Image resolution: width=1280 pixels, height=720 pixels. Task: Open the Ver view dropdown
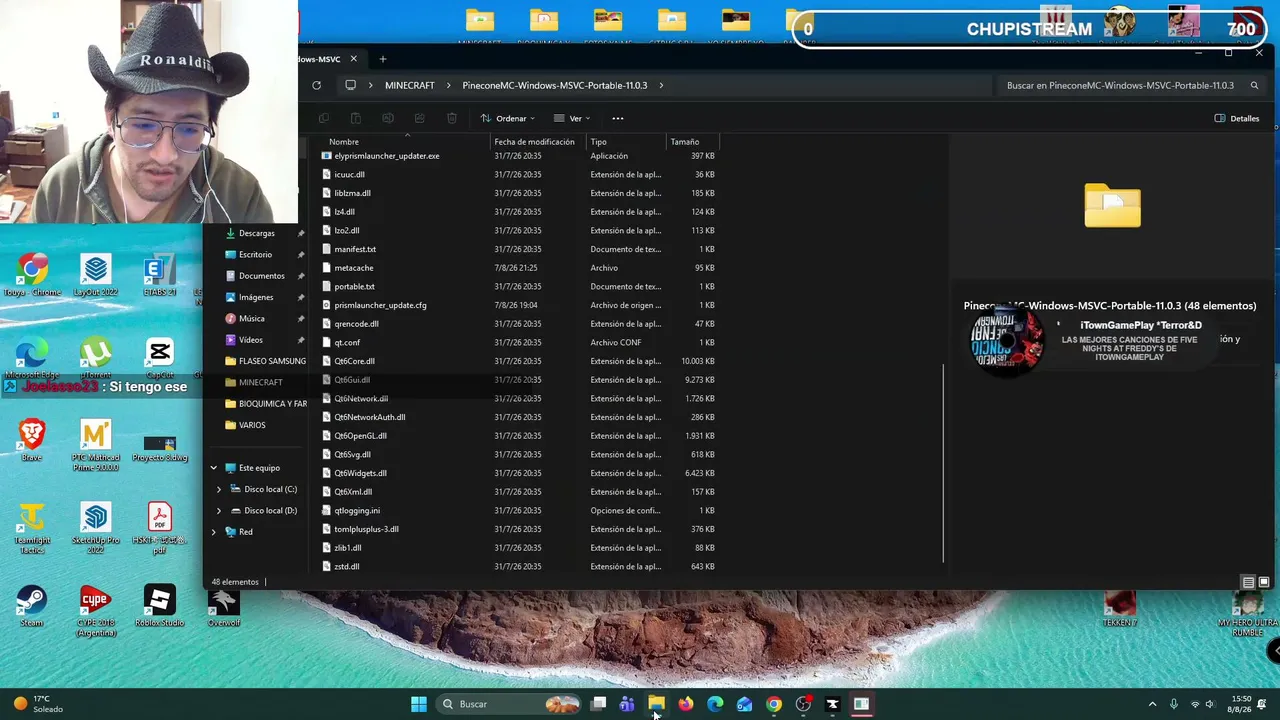[x=572, y=118]
